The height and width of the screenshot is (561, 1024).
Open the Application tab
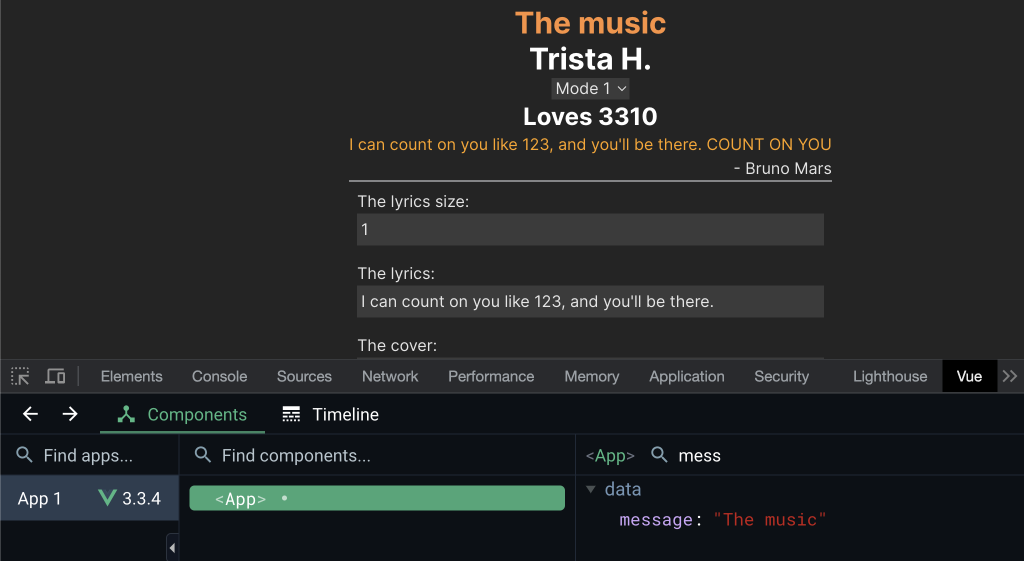tap(686, 376)
